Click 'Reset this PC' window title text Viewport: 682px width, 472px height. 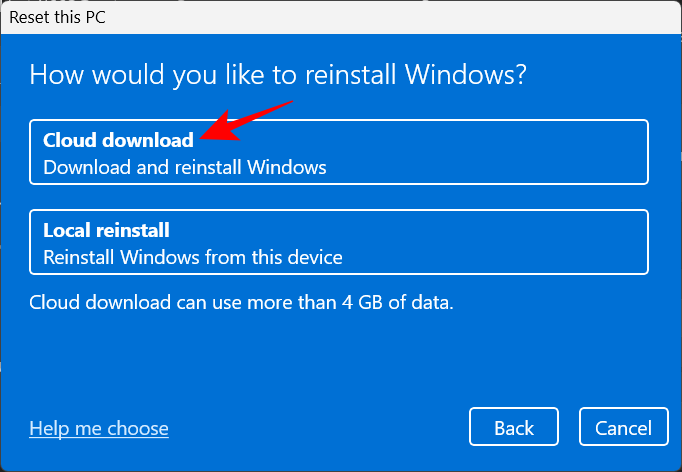[x=56, y=16]
